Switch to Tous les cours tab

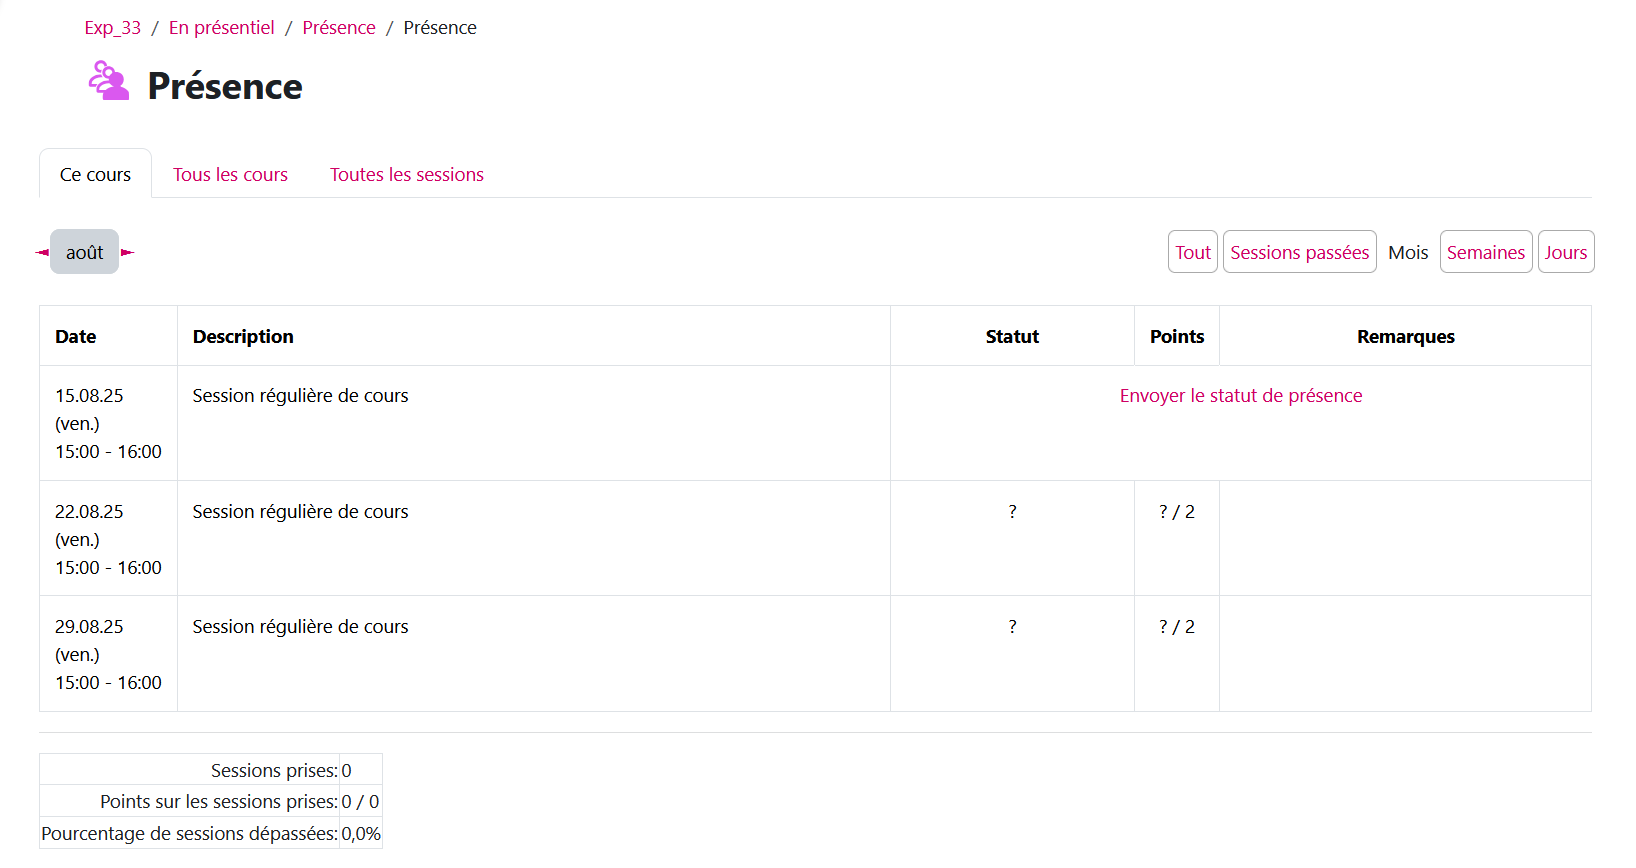point(230,175)
